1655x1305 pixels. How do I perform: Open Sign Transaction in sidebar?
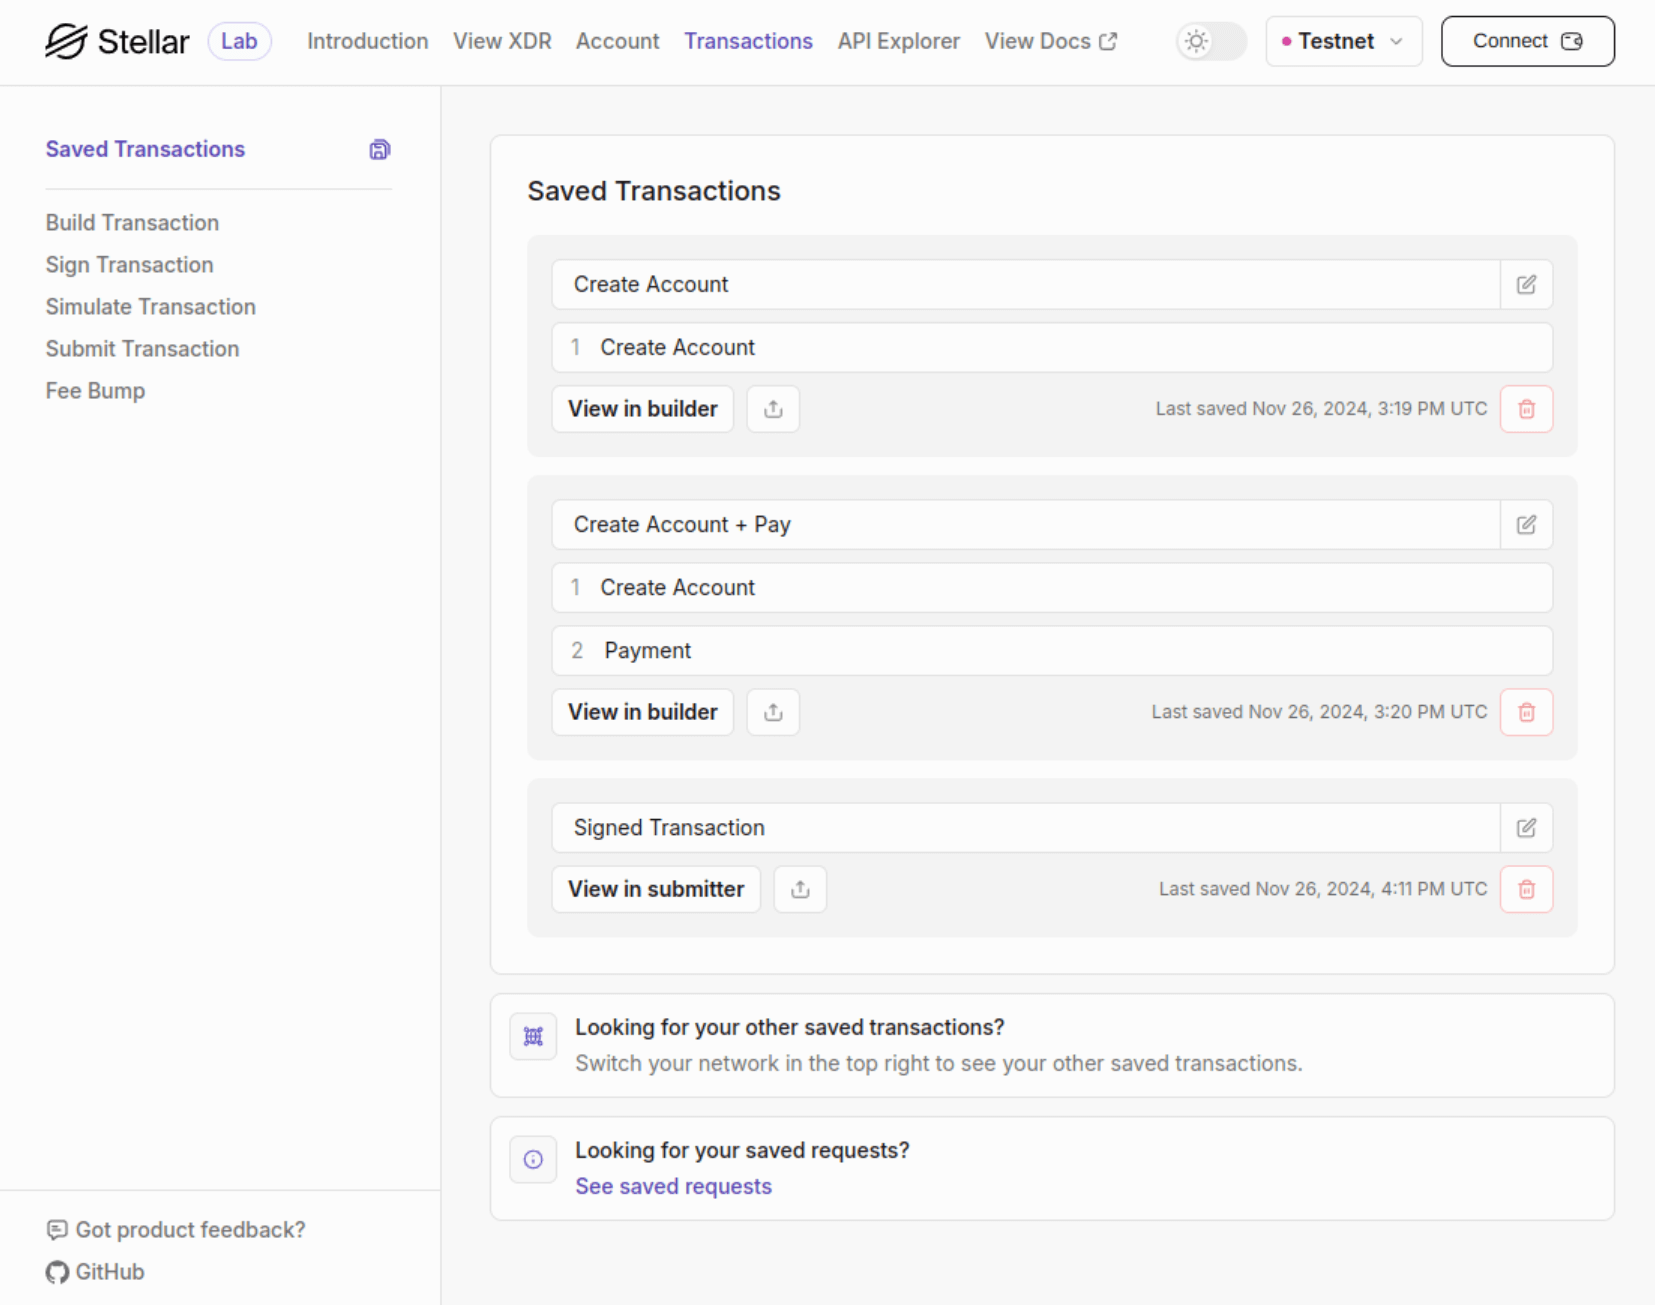(x=129, y=265)
